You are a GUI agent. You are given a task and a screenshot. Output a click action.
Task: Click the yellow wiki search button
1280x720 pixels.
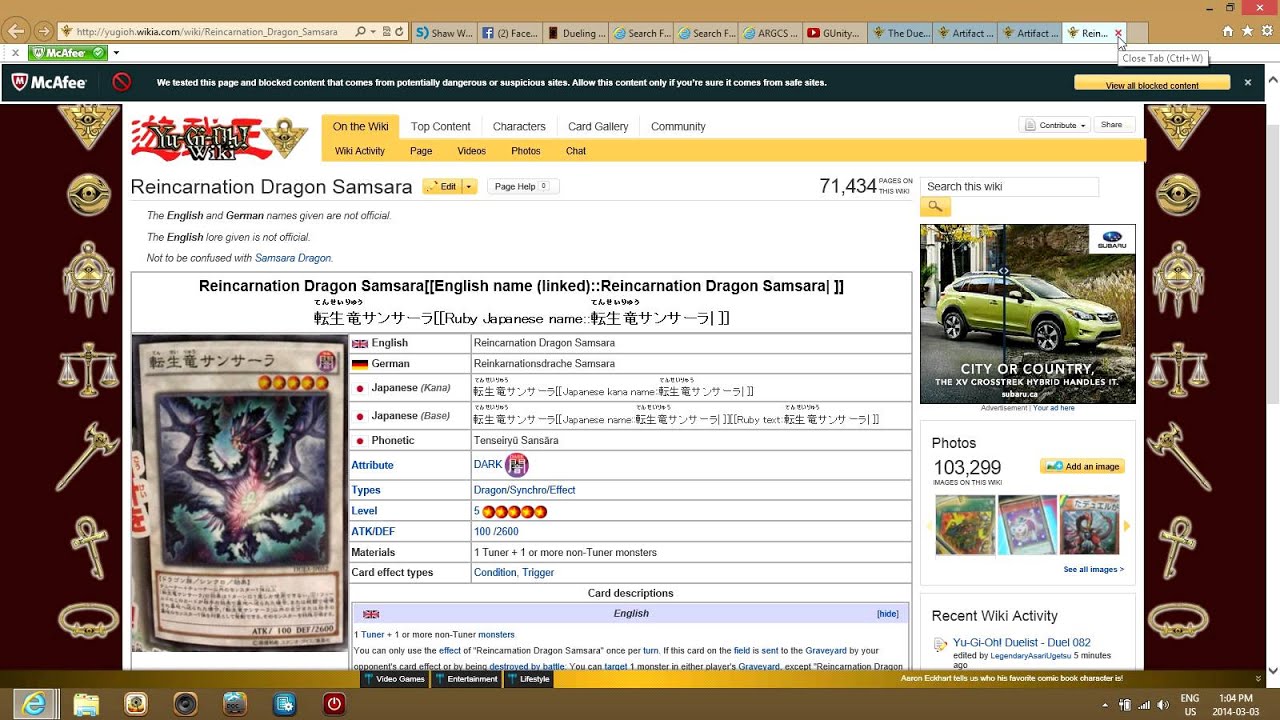pyautogui.click(x=935, y=206)
